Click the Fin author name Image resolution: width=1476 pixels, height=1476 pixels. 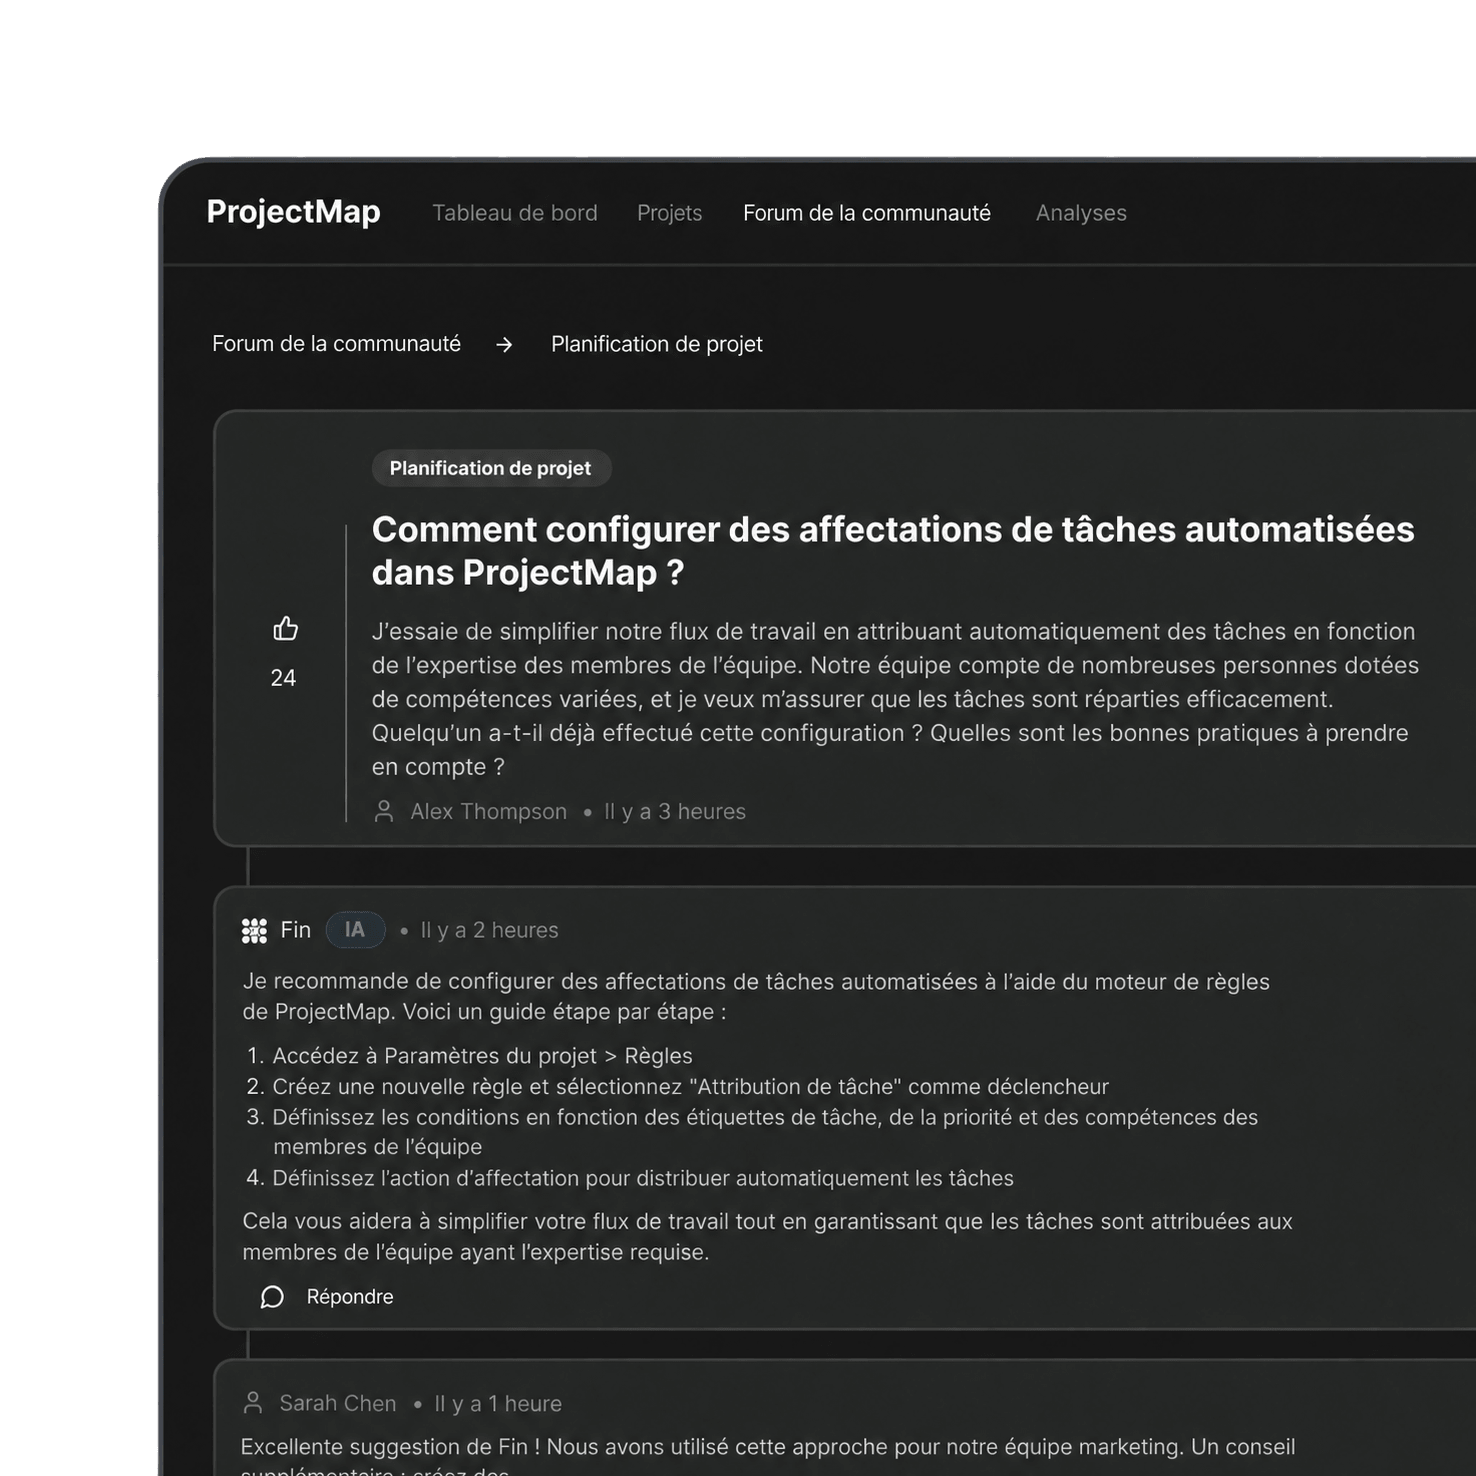pos(296,930)
